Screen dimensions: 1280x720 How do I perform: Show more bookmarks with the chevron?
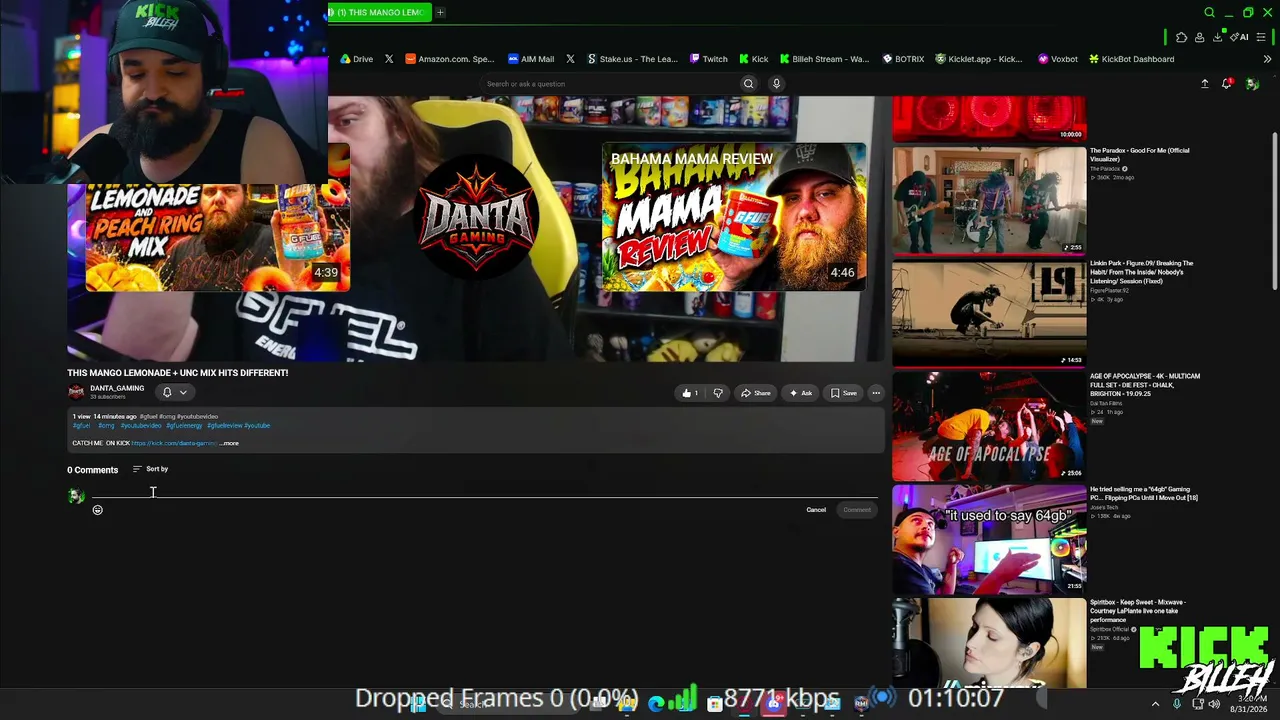(1267, 59)
